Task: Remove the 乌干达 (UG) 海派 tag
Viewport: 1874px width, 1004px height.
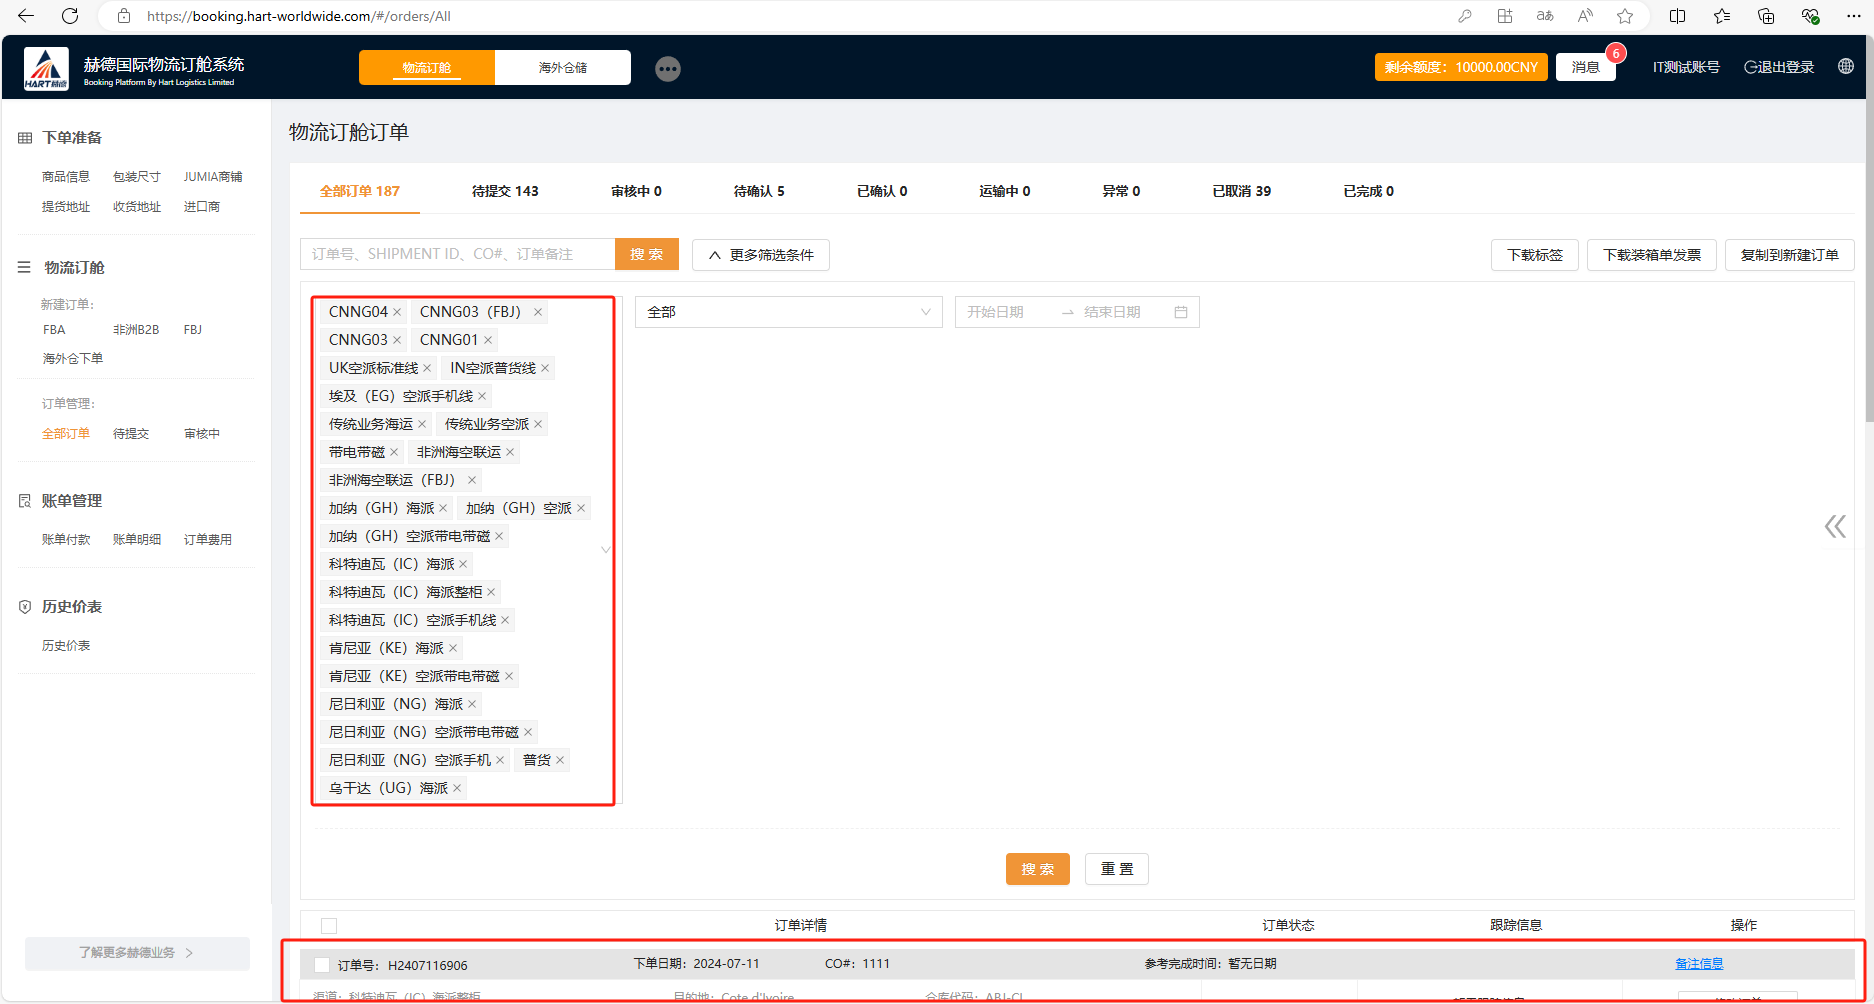Action: 457,788
